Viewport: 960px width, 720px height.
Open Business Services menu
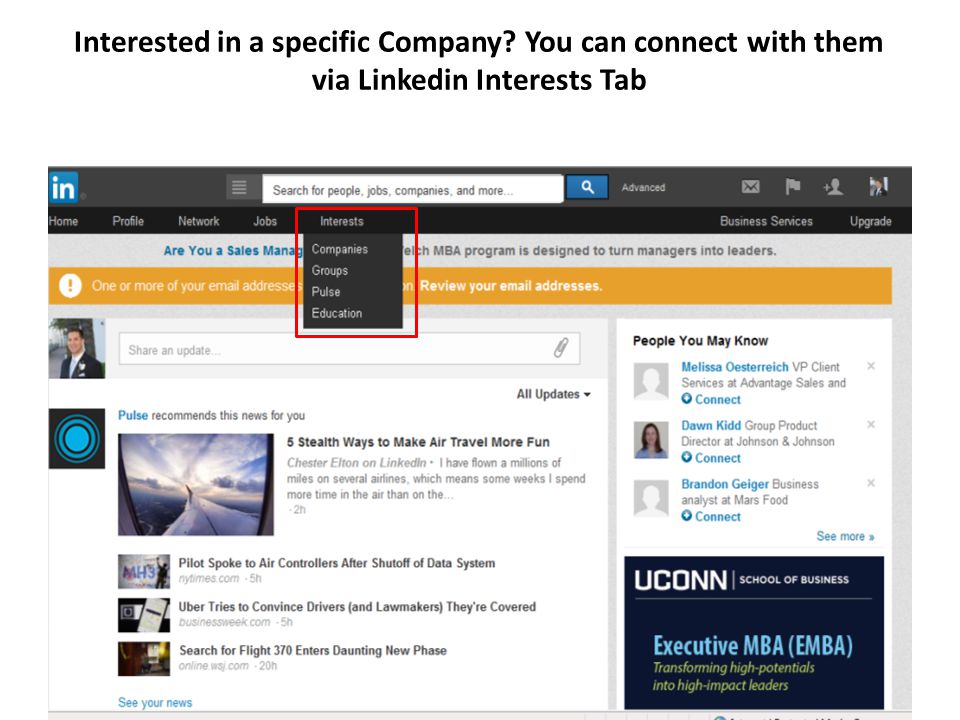pos(766,221)
